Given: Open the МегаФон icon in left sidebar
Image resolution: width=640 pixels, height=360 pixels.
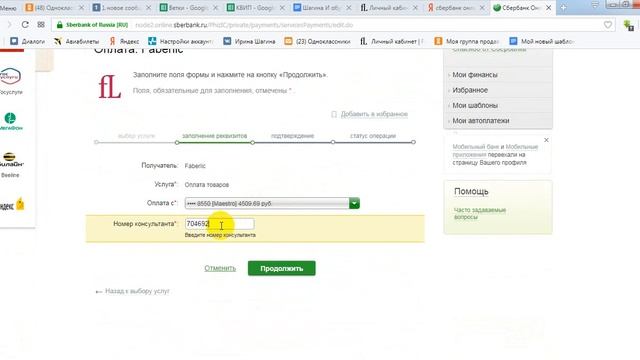Looking at the screenshot, I should [11, 121].
